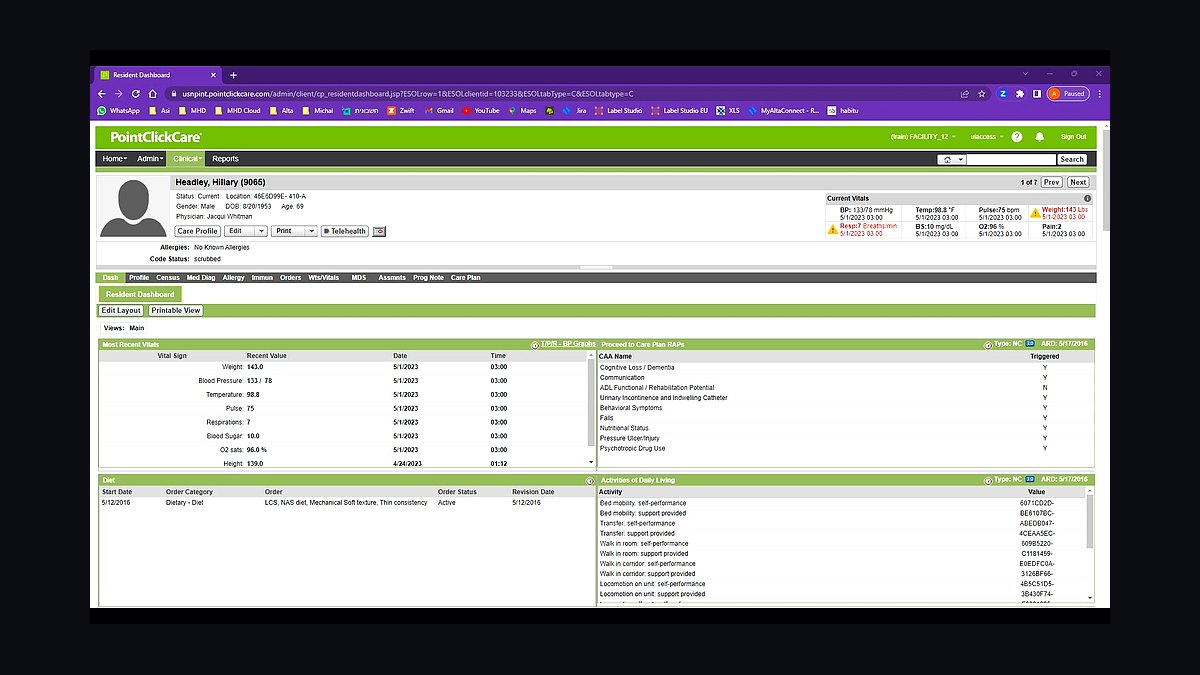This screenshot has height=675, width=1200.
Task: Open the YouTube bookmark
Action: click(481, 111)
